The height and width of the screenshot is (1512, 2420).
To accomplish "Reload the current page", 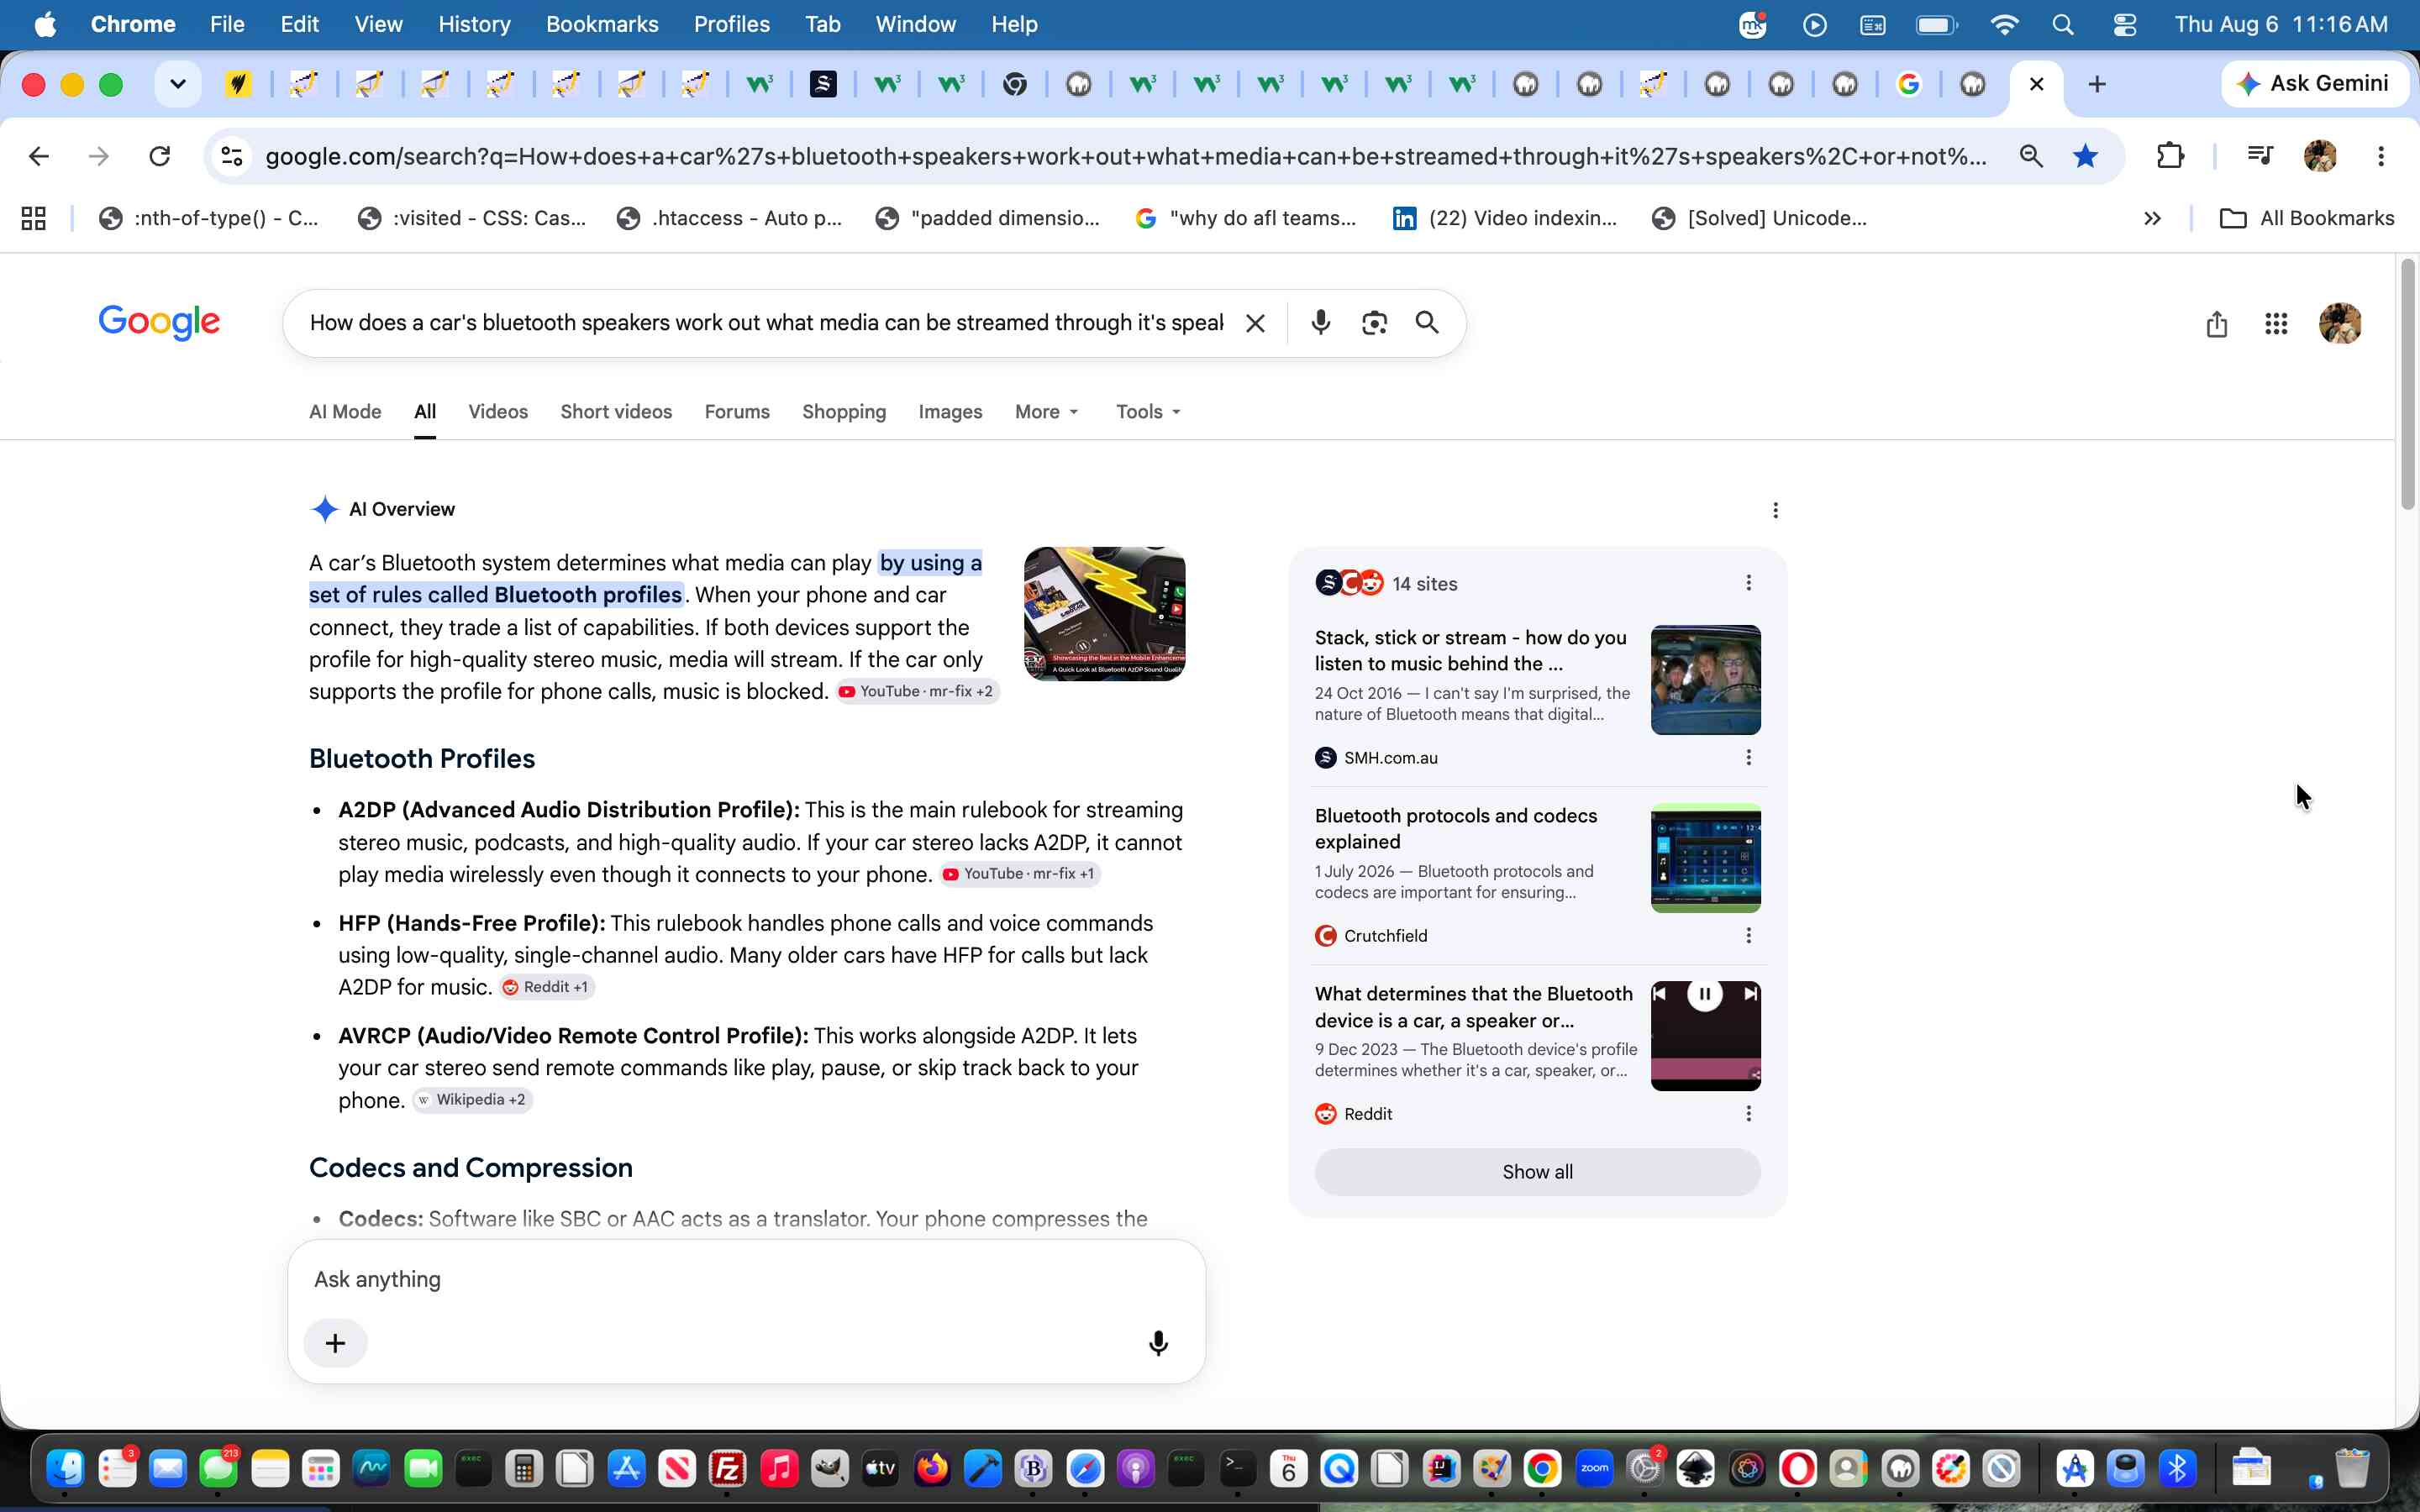I will coord(160,156).
